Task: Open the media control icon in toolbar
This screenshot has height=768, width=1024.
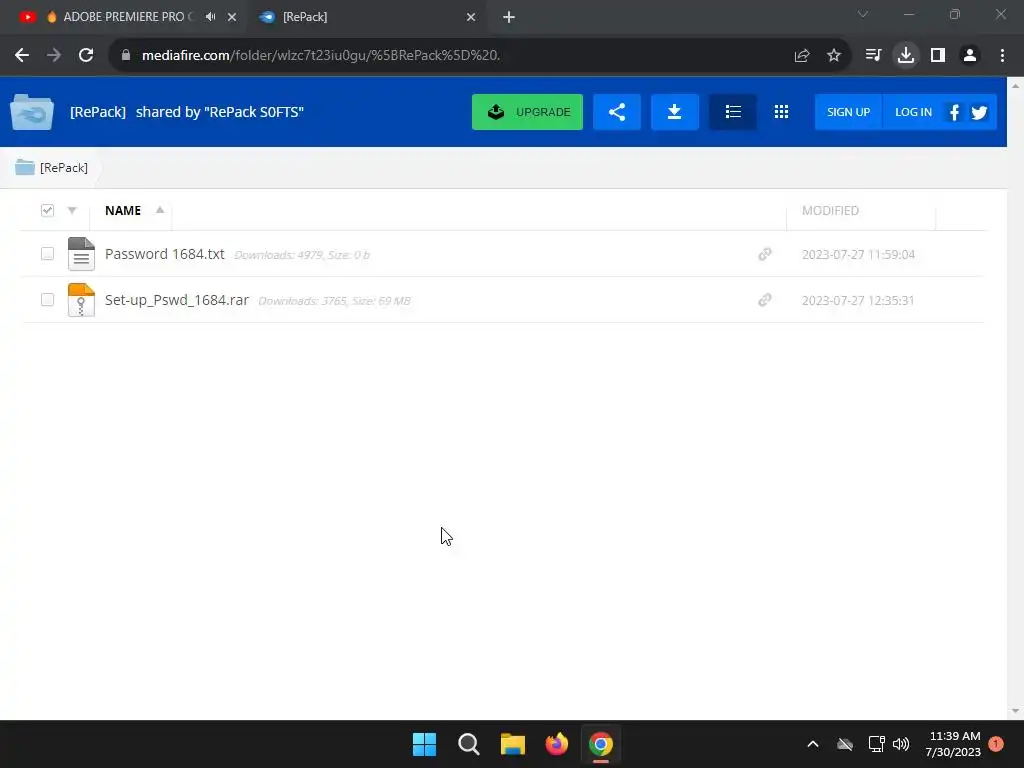Action: [873, 56]
